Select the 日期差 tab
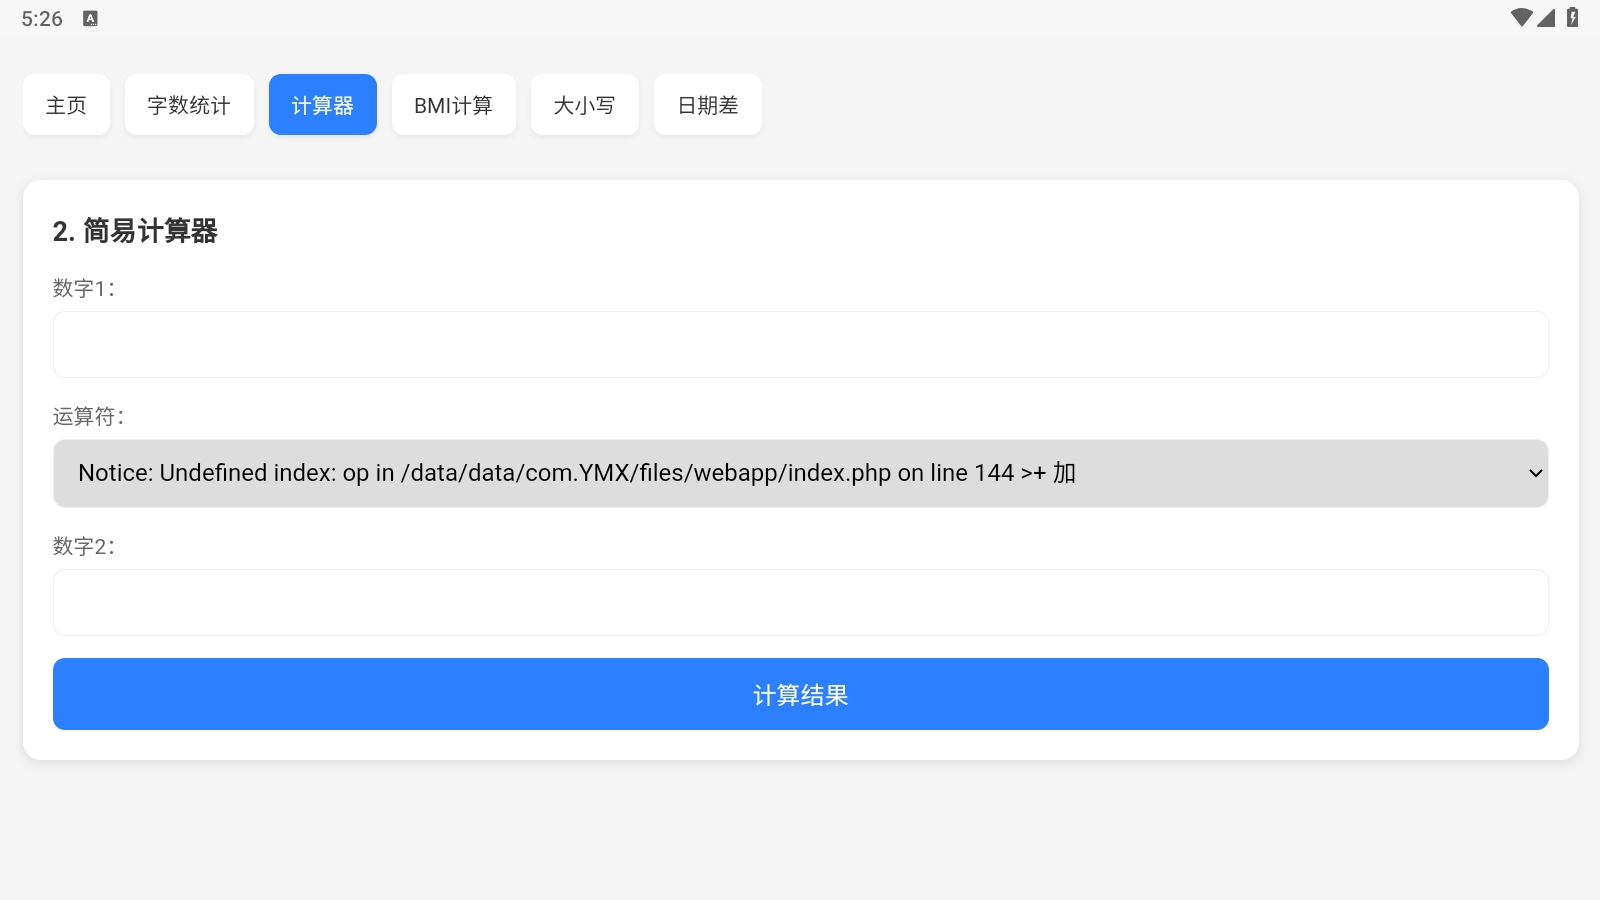This screenshot has height=900, width=1600. point(707,104)
